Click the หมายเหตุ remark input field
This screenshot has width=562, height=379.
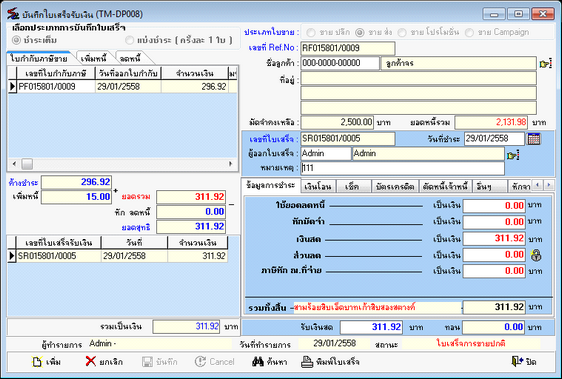click(403, 168)
